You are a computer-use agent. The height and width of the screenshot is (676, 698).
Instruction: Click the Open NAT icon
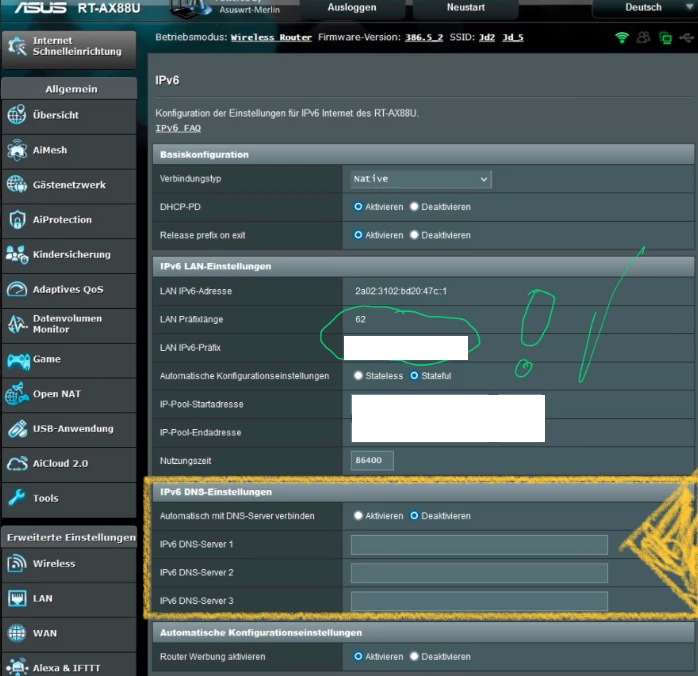click(17, 394)
